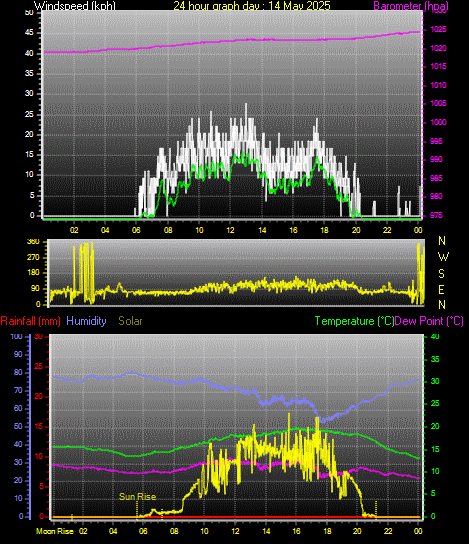Click the Solar legend label
Viewport: 469px width, 544px height.
point(130,321)
